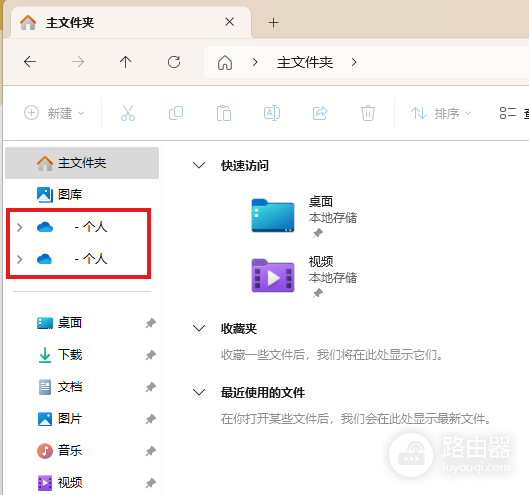
Task: Click the view layout icon
Action: click(x=508, y=113)
